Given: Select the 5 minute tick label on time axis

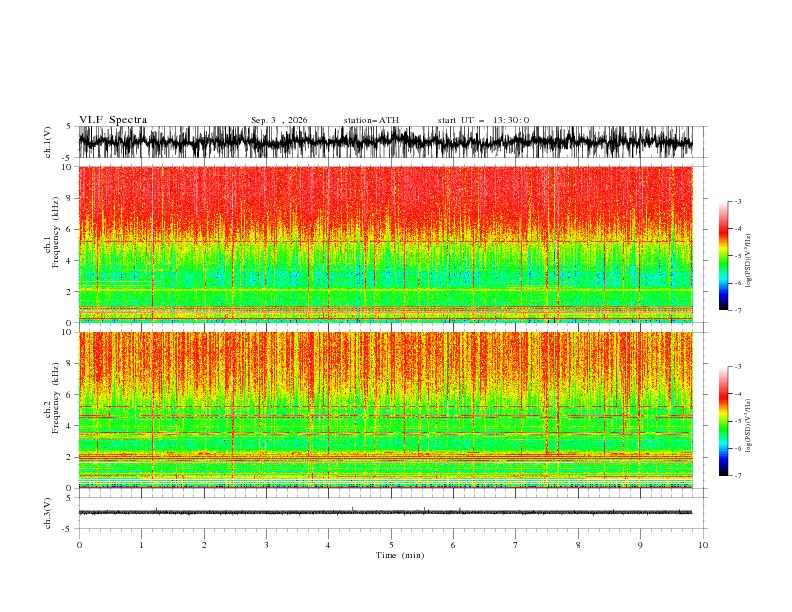Looking at the screenshot, I should [391, 545].
